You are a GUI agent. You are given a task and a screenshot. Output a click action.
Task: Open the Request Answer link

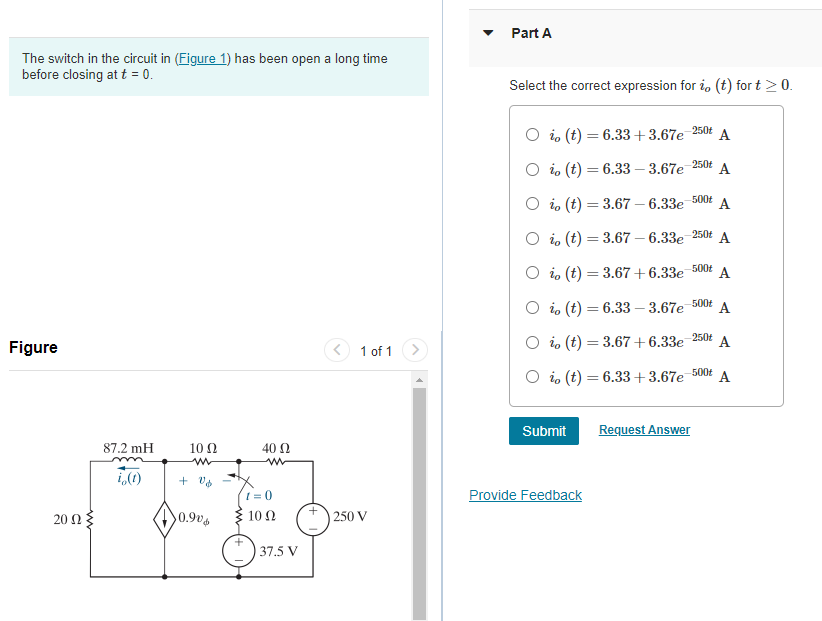pos(644,430)
